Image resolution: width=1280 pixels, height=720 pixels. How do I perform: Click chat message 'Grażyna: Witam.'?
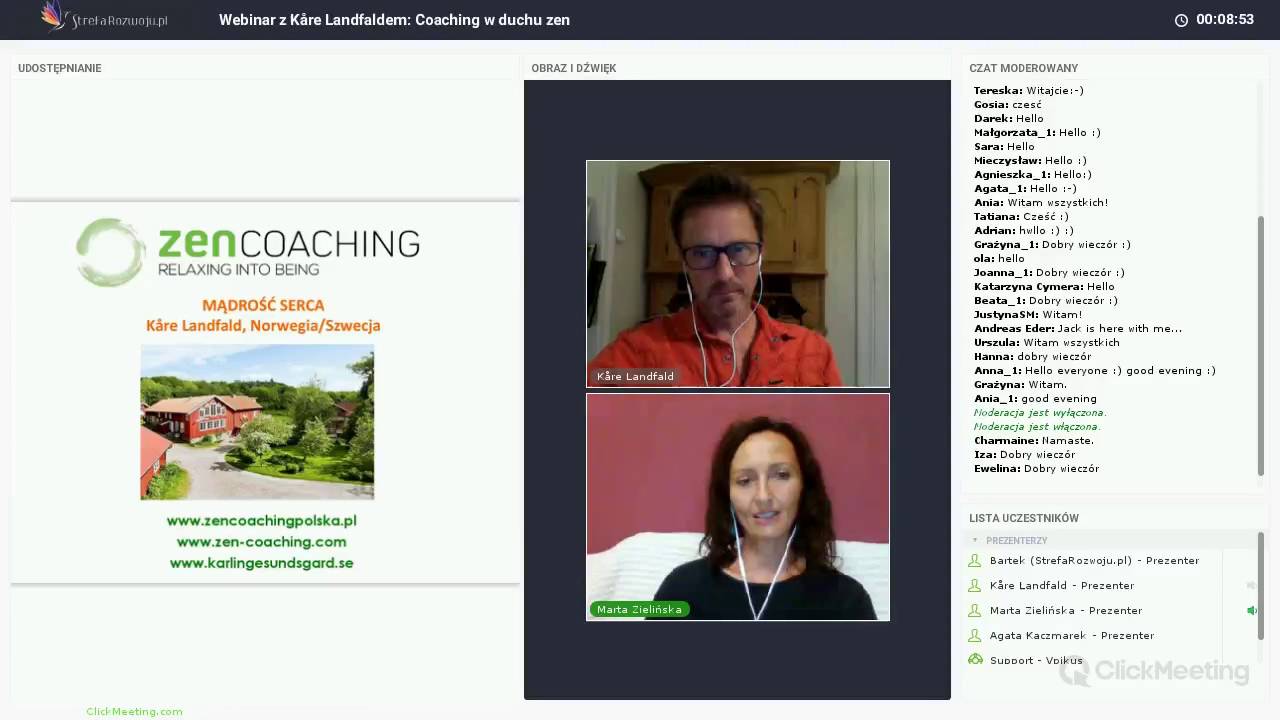click(1020, 385)
